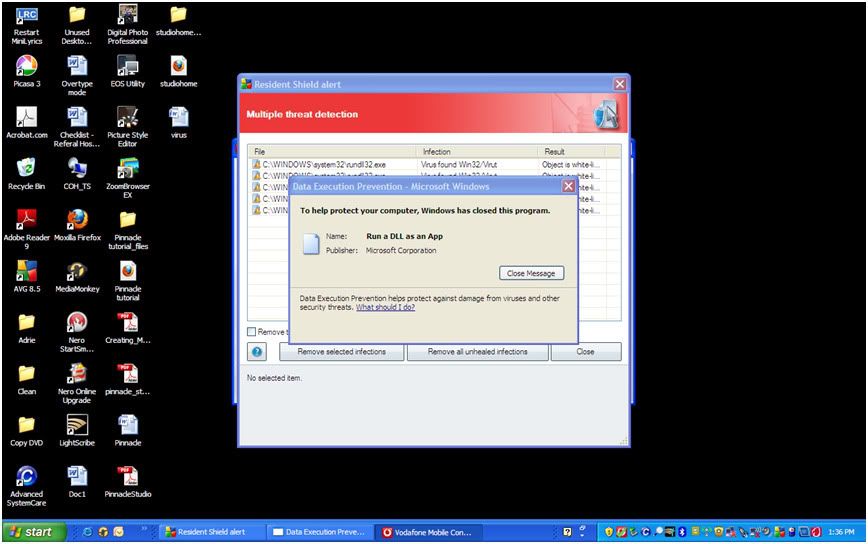Open studiohome... folder on desktop

pos(178,21)
